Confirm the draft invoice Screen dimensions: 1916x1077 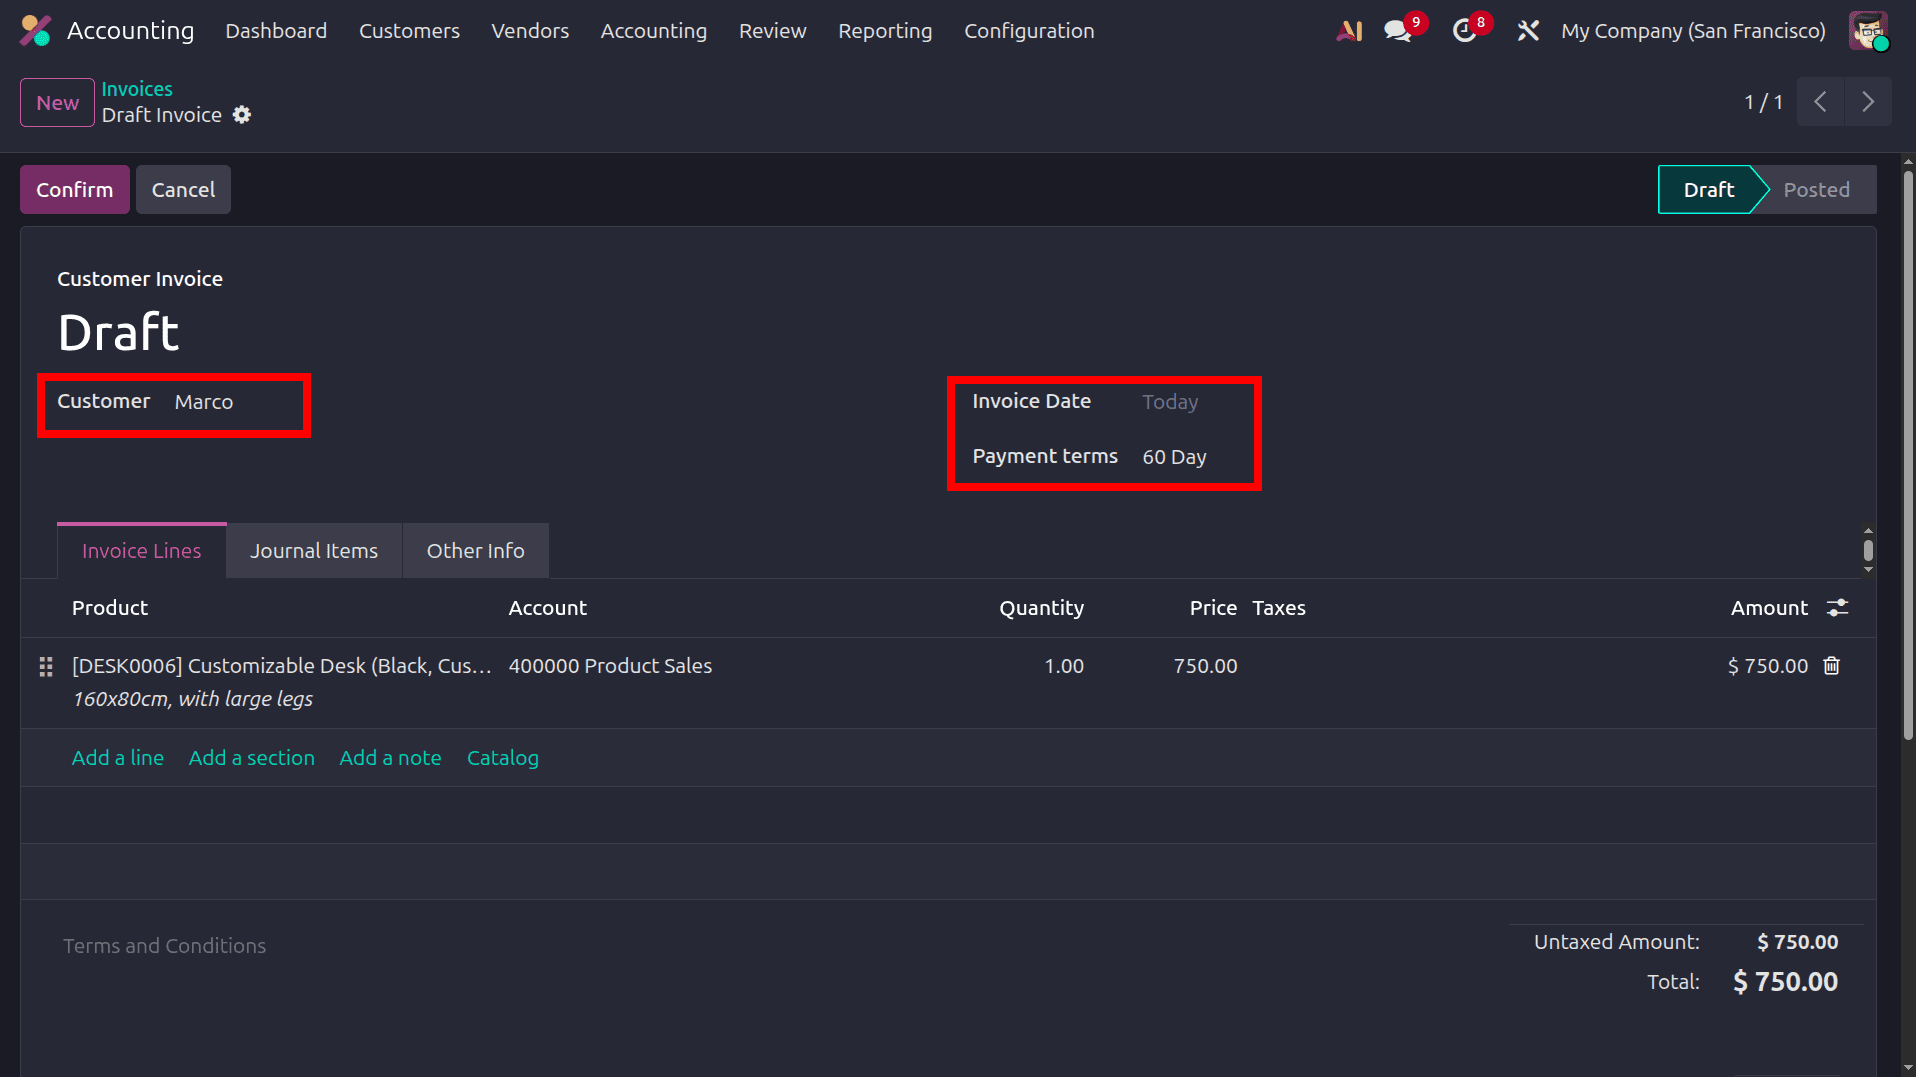pyautogui.click(x=74, y=189)
